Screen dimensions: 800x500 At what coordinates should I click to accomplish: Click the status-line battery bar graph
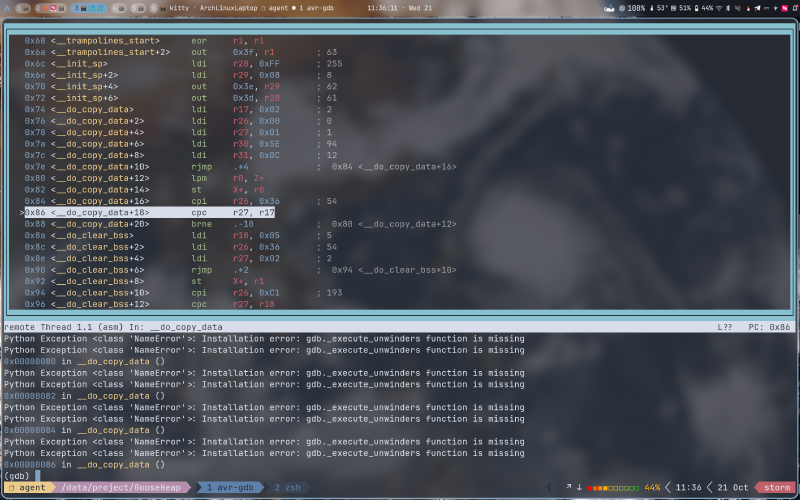613,488
